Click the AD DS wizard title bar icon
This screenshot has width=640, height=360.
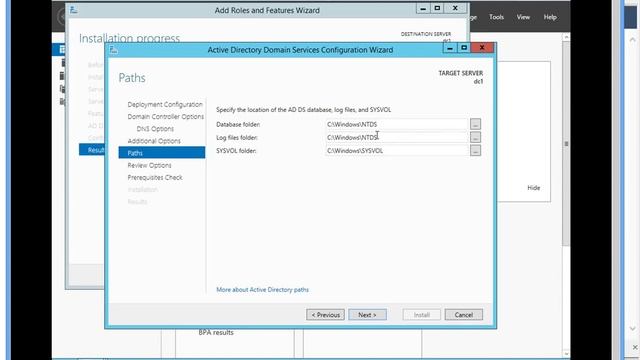(x=113, y=50)
